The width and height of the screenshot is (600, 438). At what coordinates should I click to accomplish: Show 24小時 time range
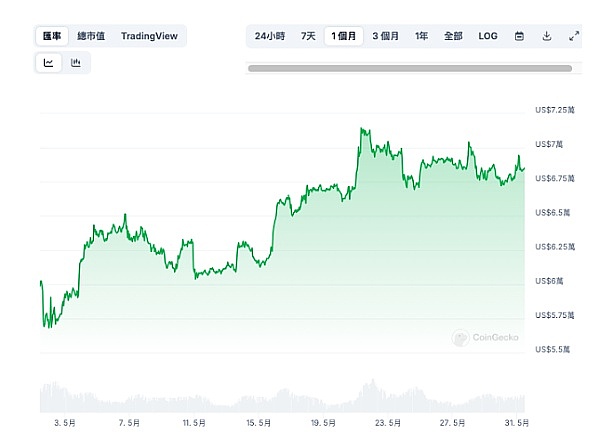[270, 36]
